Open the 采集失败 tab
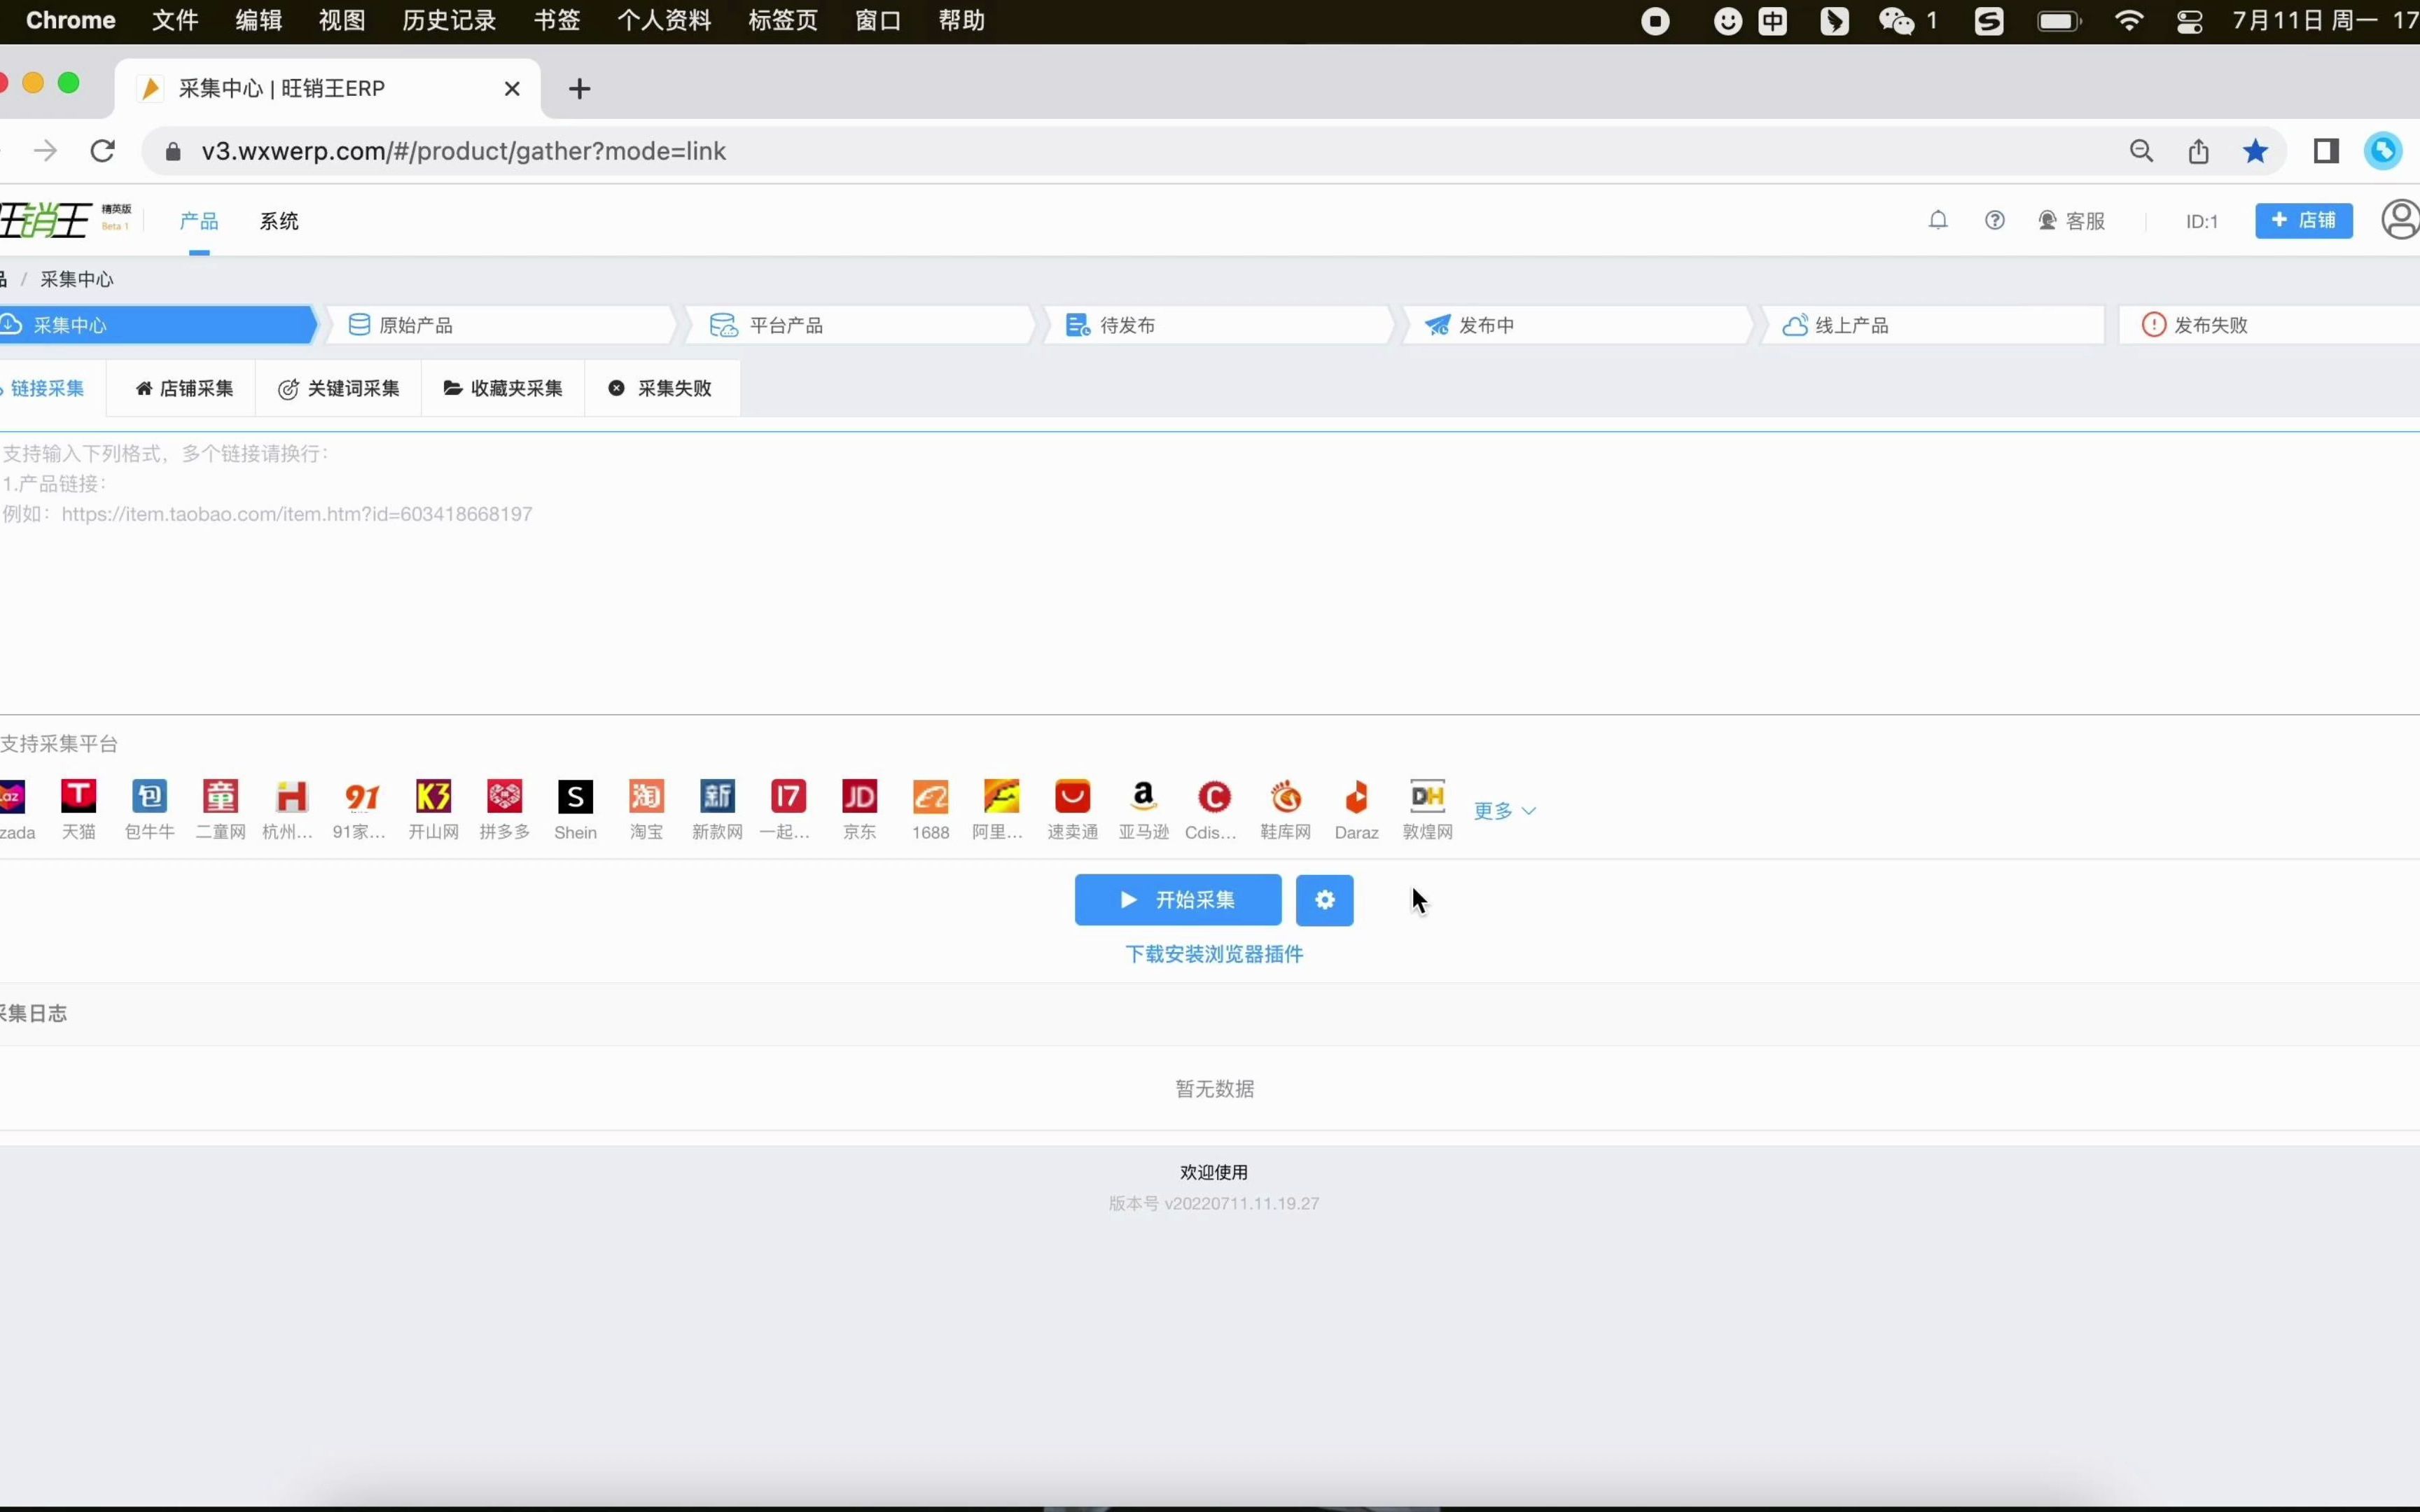 [x=662, y=388]
